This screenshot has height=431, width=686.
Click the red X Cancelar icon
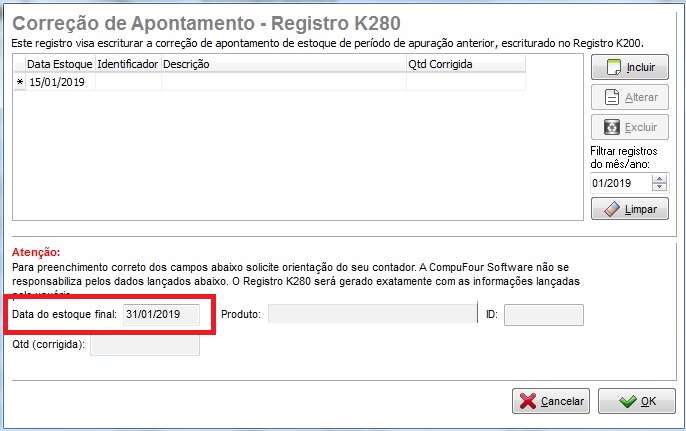pyautogui.click(x=528, y=401)
